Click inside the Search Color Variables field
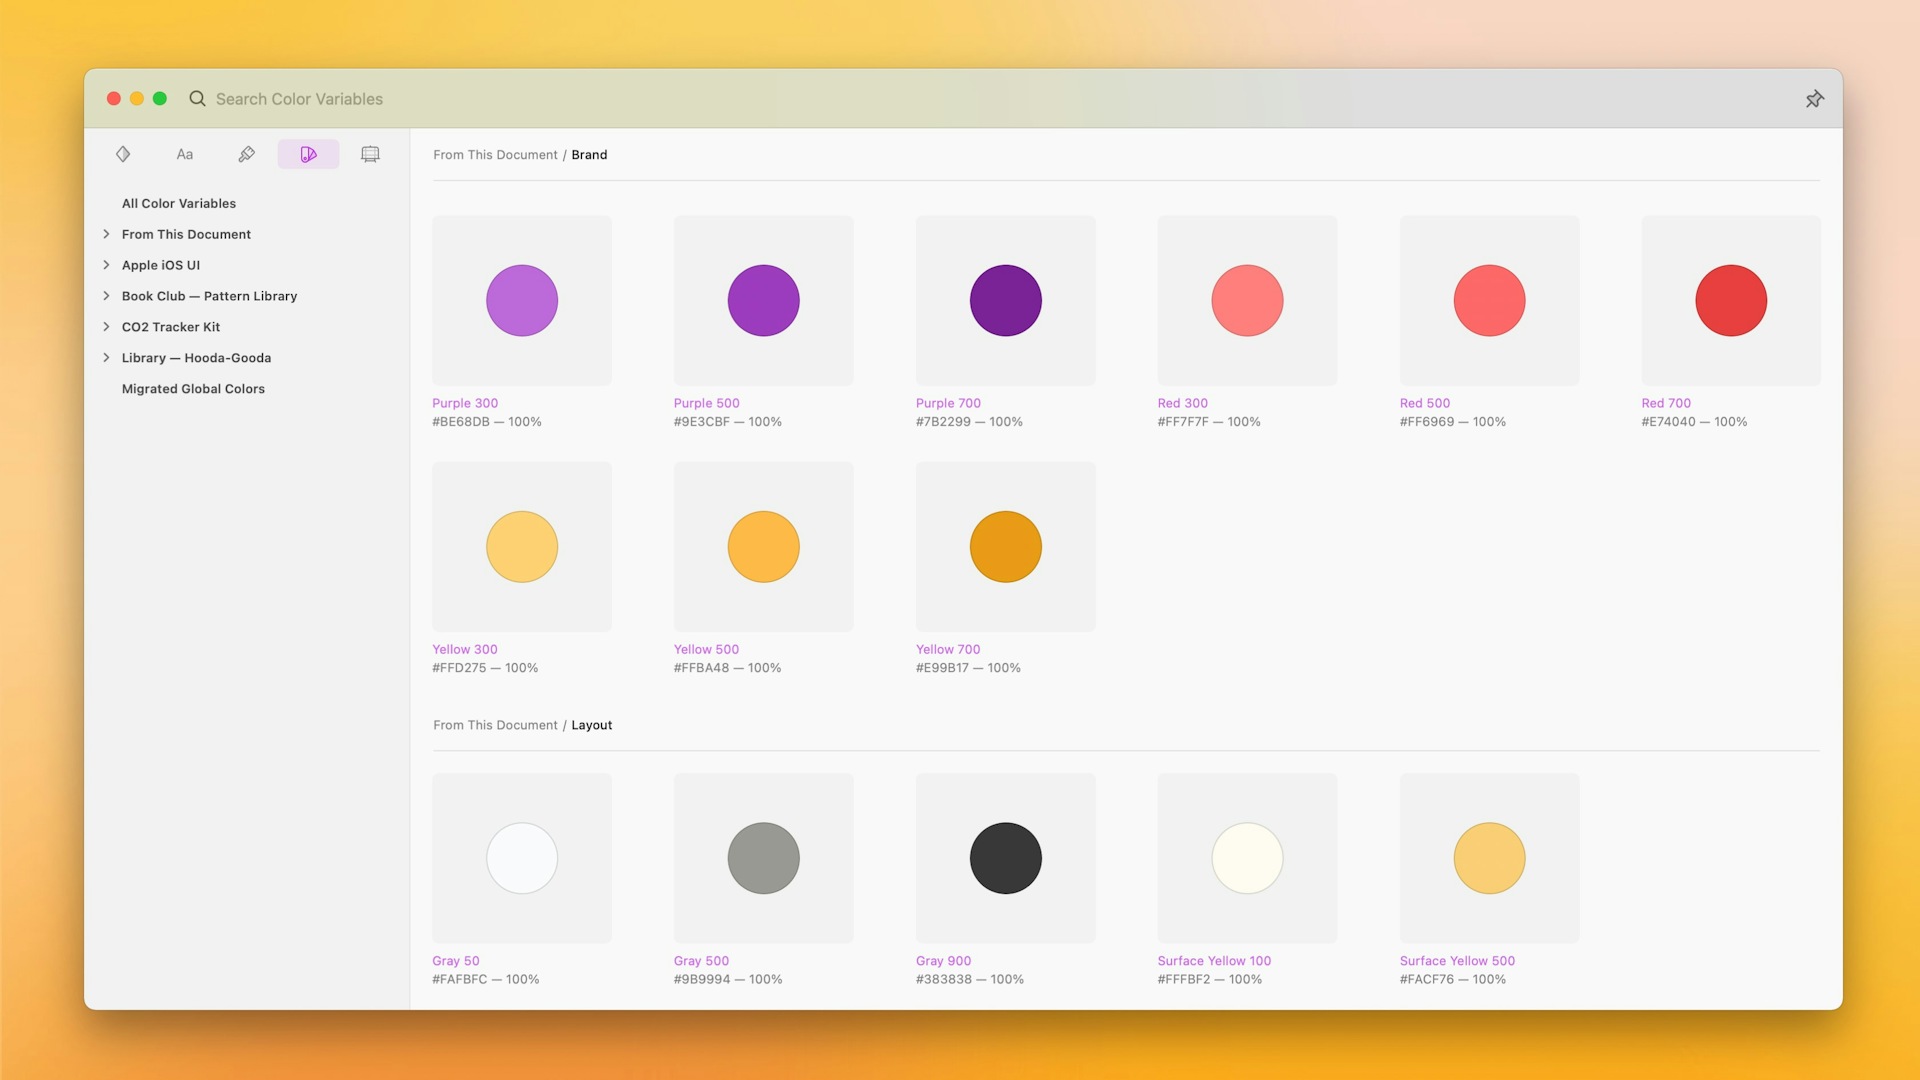1920x1080 pixels. pyautogui.click(x=300, y=99)
